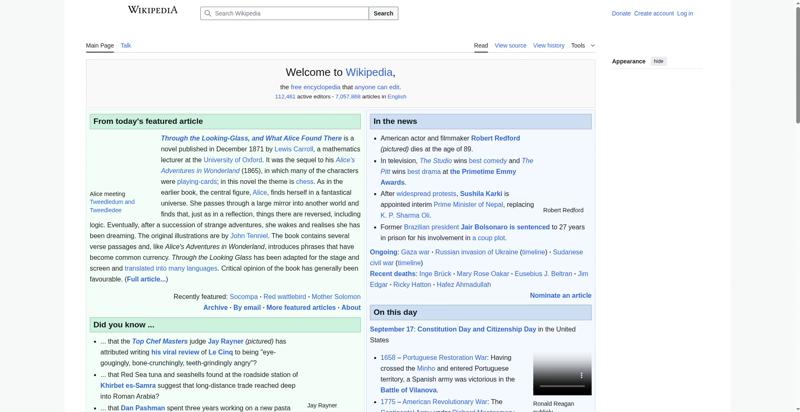Open the playing-cards link

pyautogui.click(x=197, y=182)
